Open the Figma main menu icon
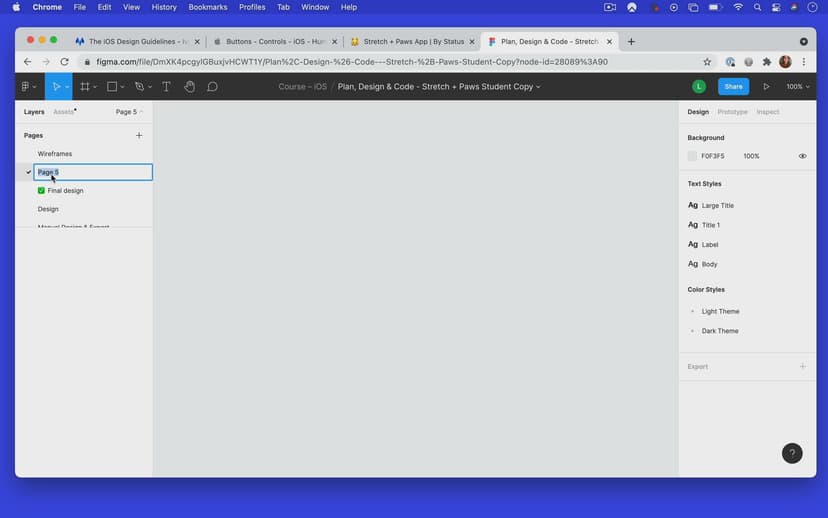The image size is (828, 518). (26, 87)
